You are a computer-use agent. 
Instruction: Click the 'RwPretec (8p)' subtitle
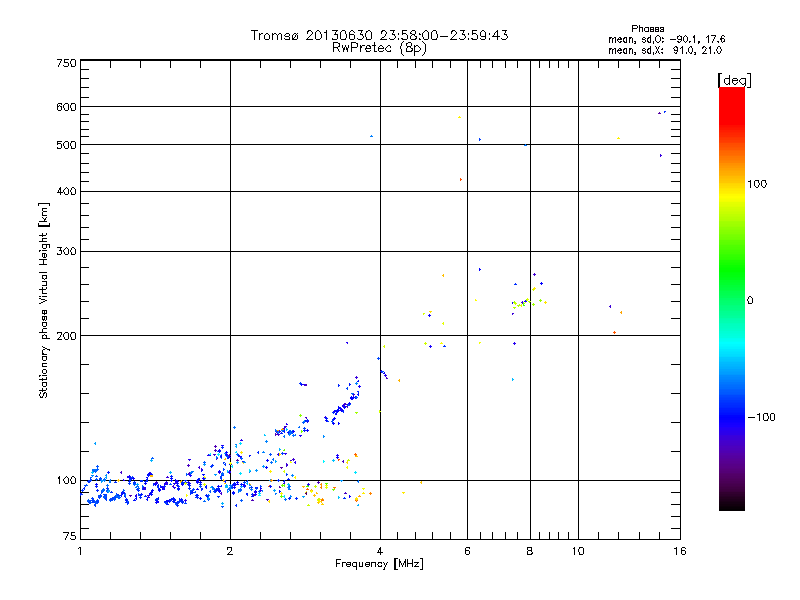(379, 48)
